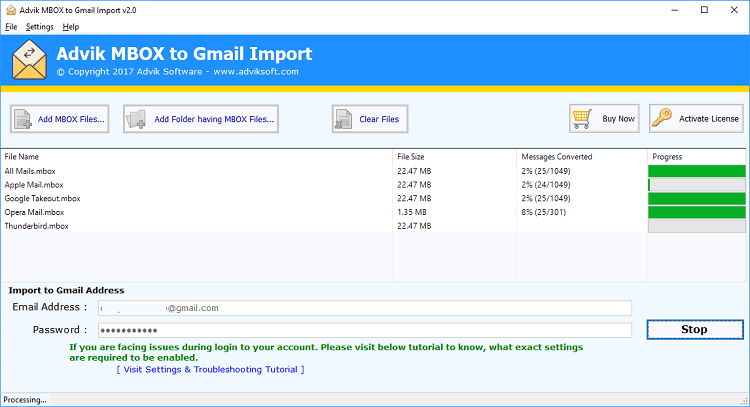Screen dimensions: 750x407
Task: Click the Buy Now button label
Action: click(x=618, y=119)
